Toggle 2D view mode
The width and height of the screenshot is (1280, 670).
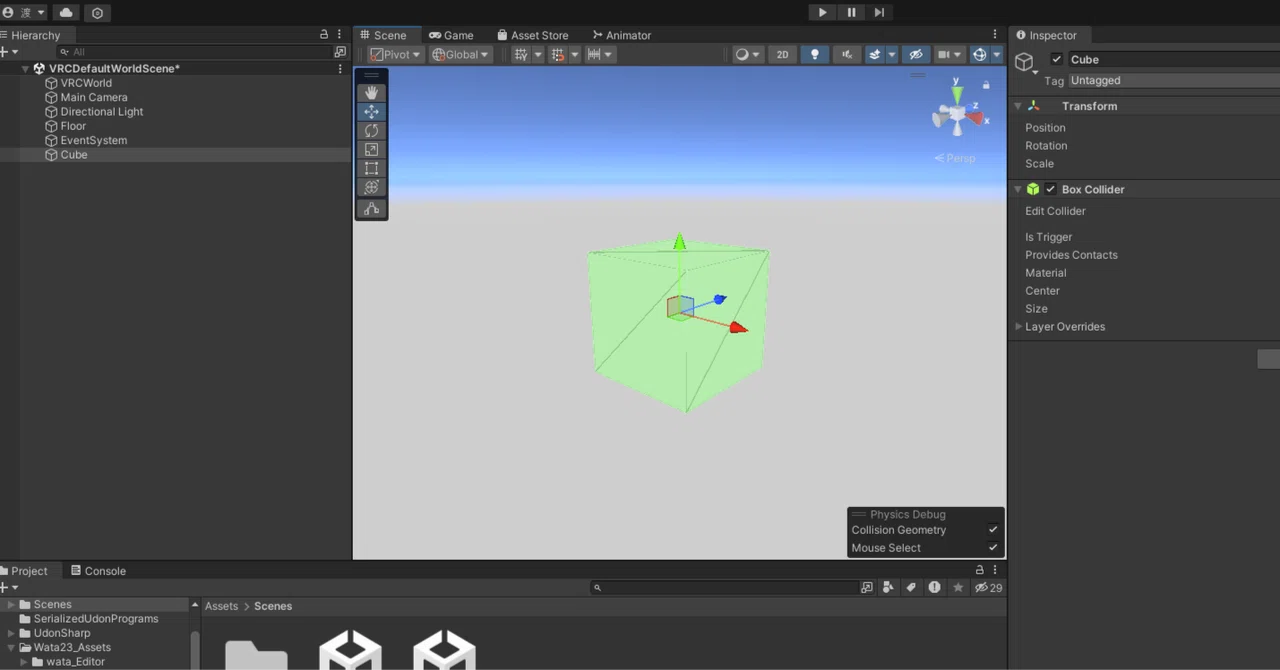783,55
